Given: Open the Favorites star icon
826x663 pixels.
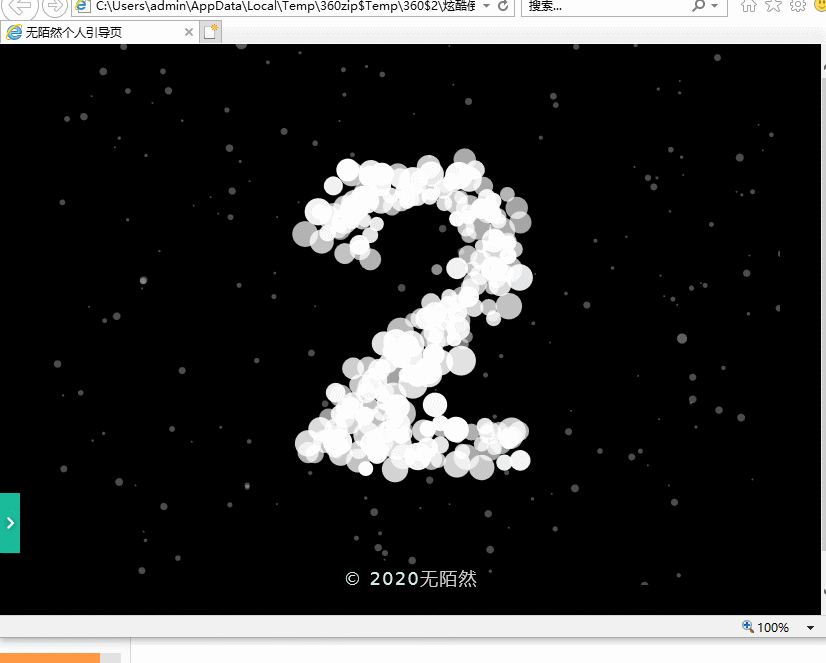Looking at the screenshot, I should [773, 7].
